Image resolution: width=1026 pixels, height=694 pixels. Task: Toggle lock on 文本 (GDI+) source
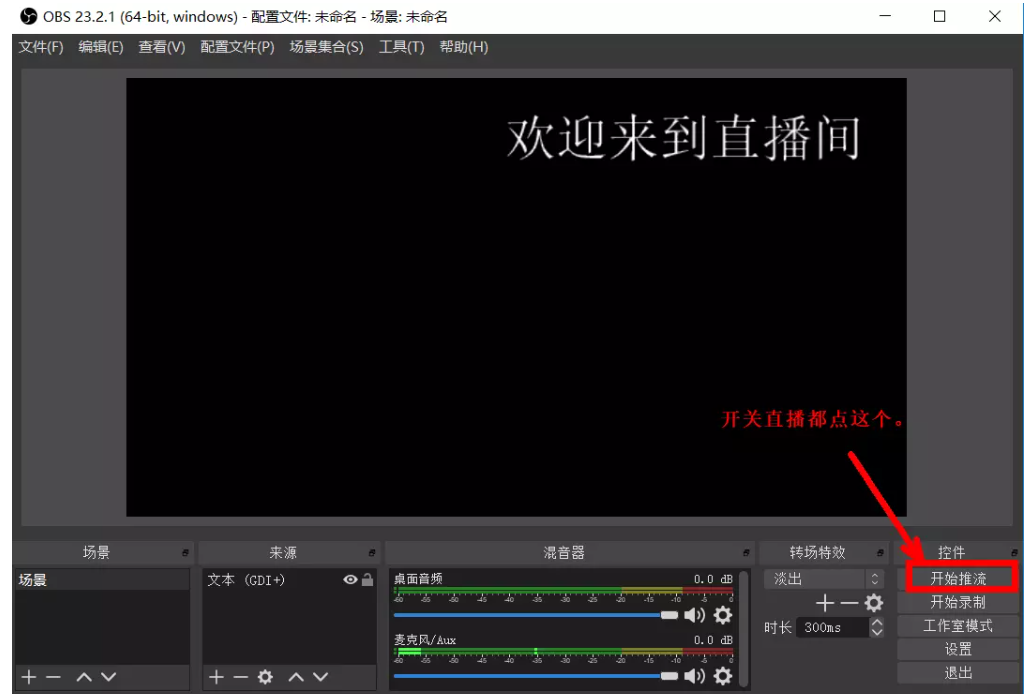coord(368,580)
